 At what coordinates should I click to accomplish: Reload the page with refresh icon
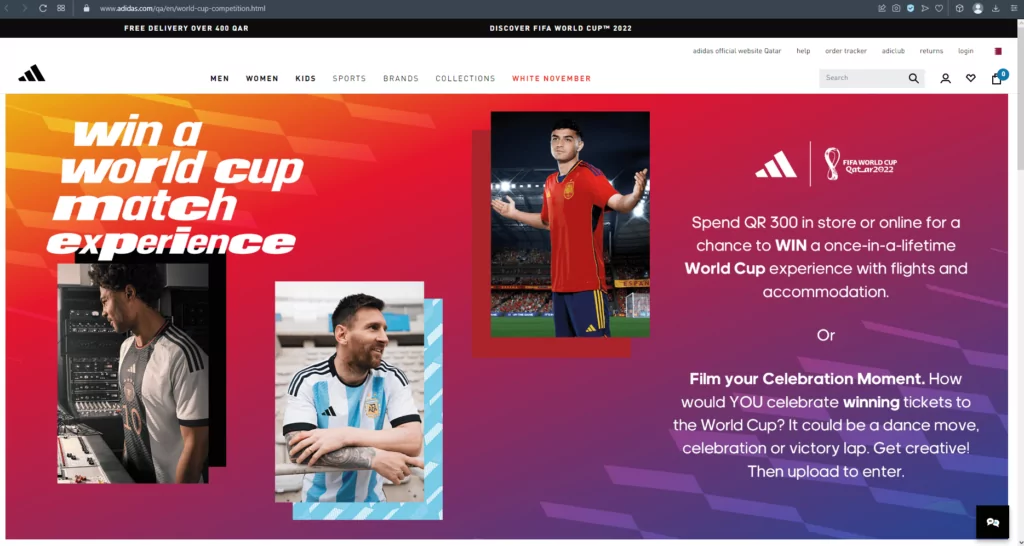click(43, 8)
